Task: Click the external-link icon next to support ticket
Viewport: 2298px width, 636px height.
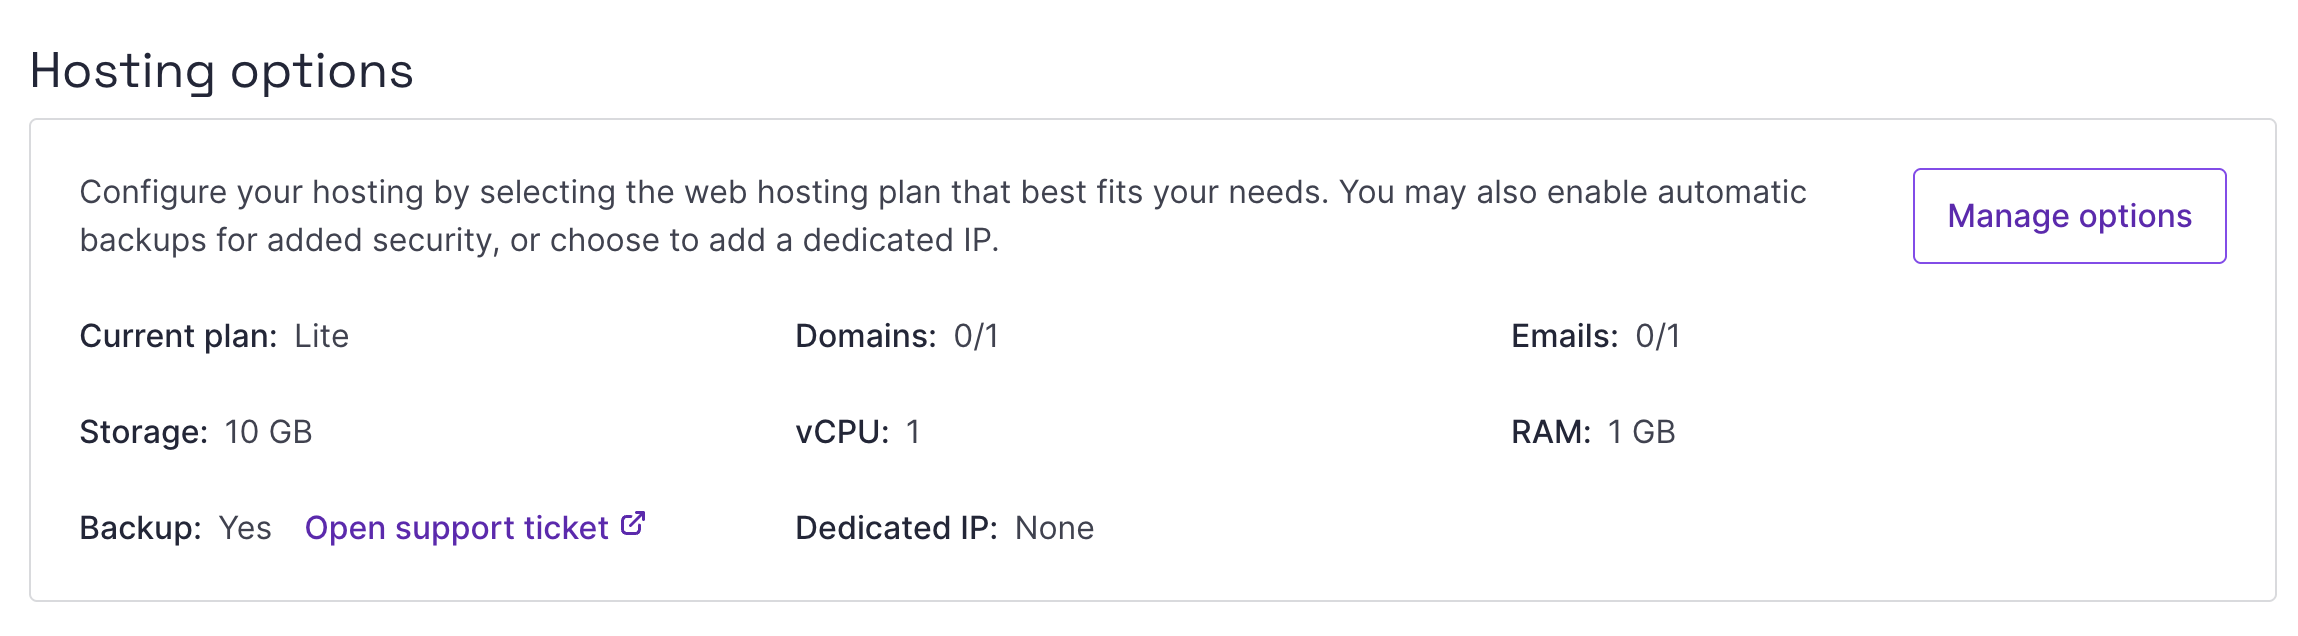Action: [632, 523]
